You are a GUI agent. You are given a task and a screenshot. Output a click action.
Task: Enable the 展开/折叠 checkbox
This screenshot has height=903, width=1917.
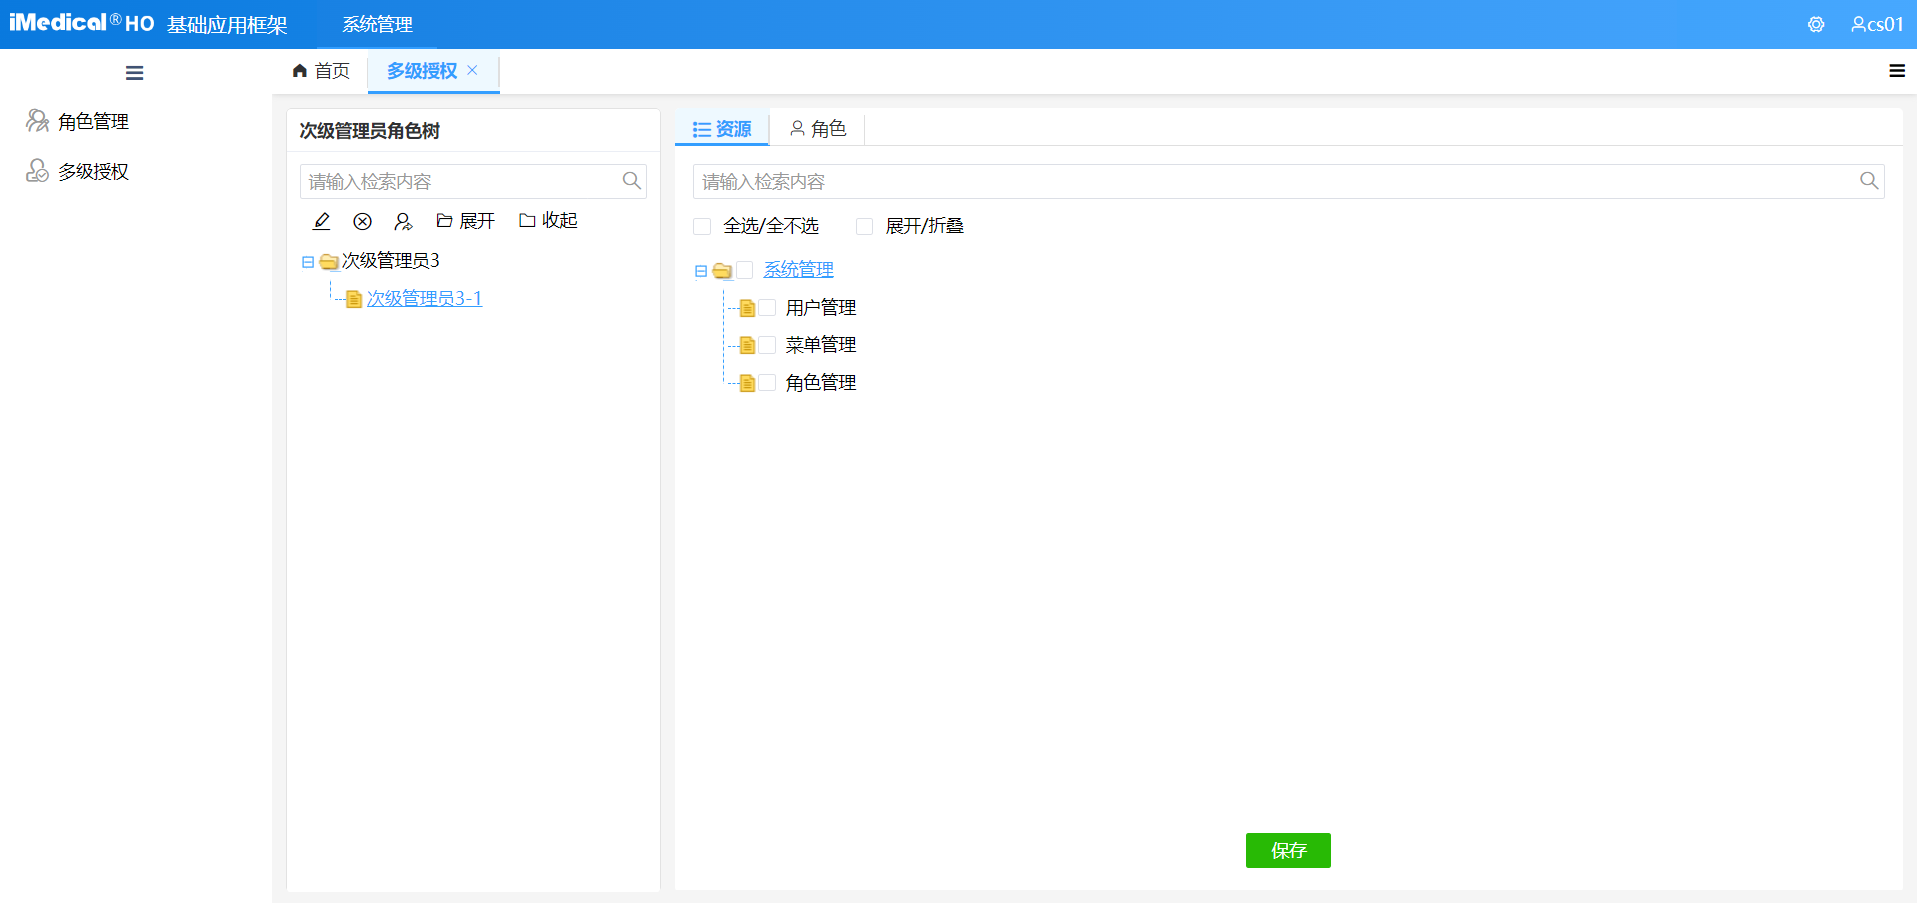(864, 226)
